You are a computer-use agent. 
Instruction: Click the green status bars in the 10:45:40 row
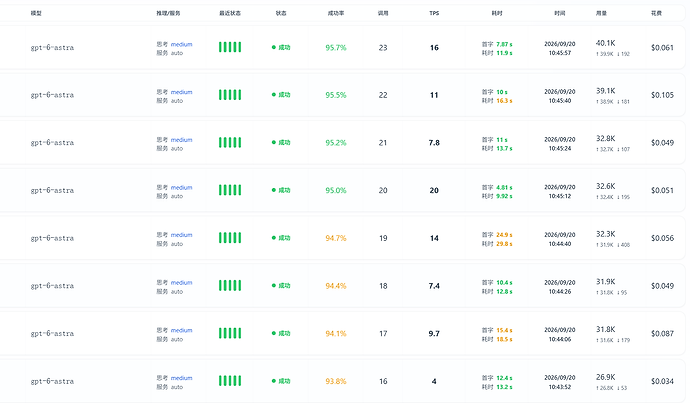(x=230, y=95)
